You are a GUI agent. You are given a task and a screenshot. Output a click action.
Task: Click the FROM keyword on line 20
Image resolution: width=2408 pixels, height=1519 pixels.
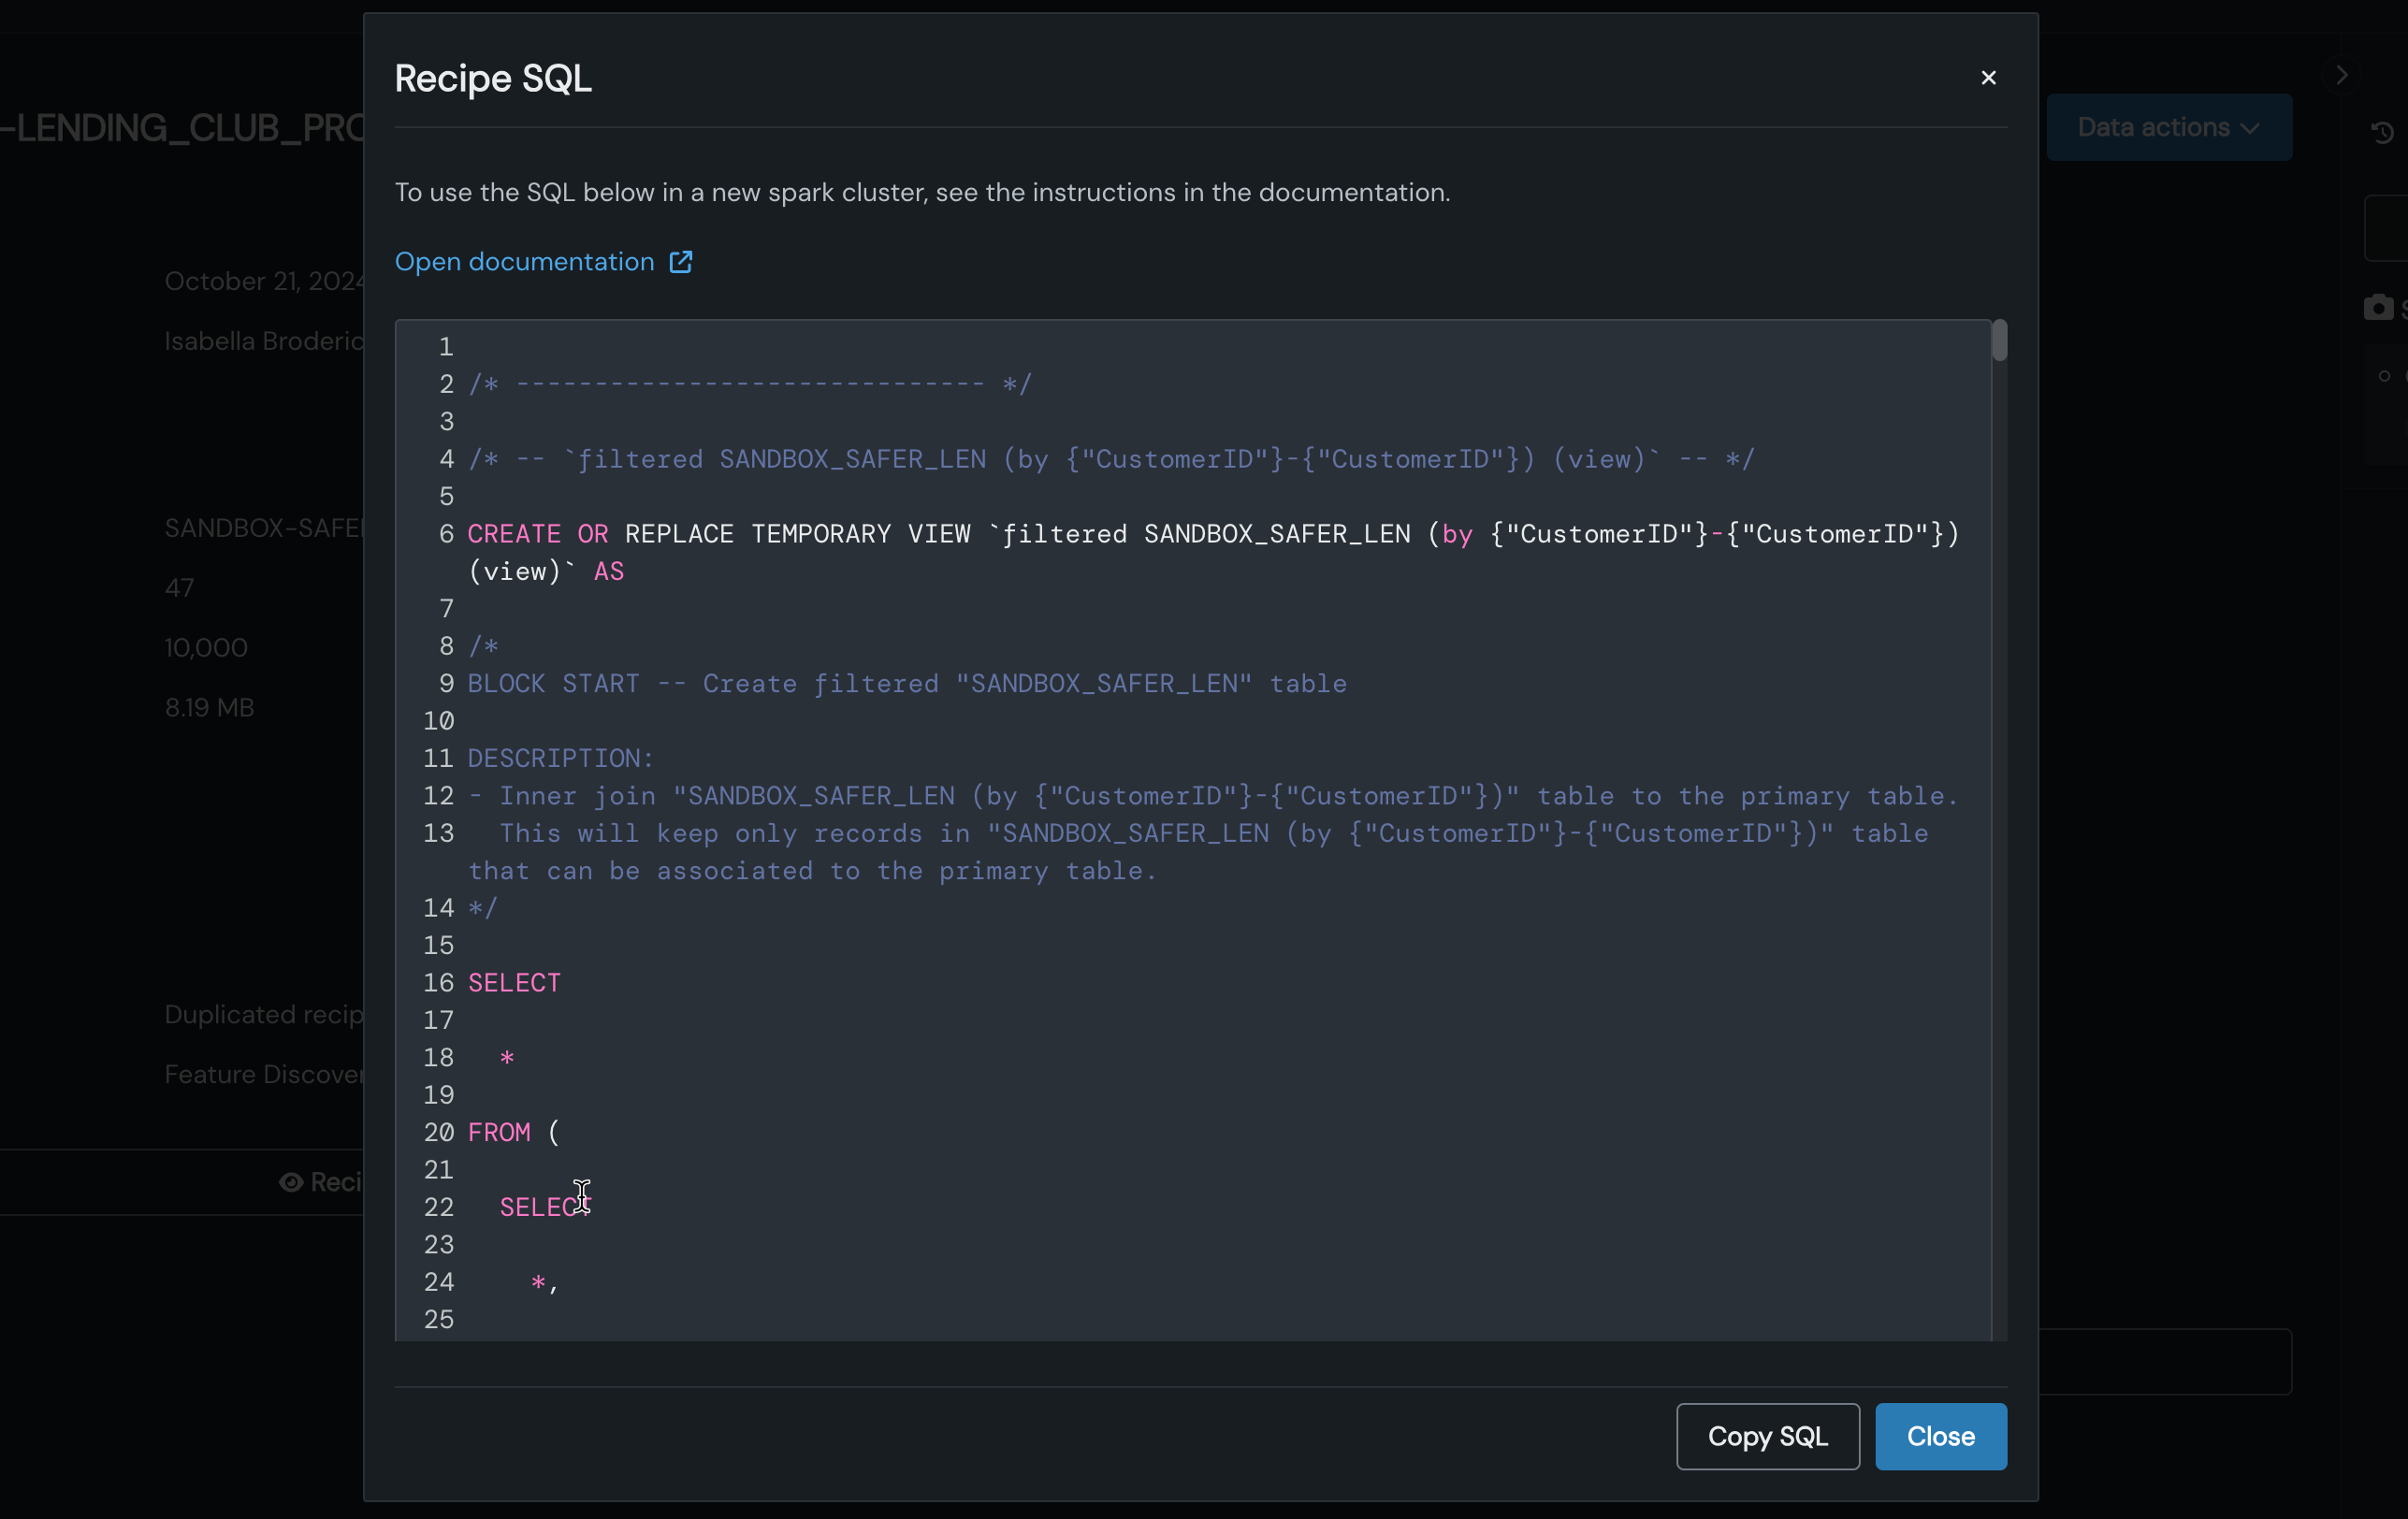click(499, 1132)
